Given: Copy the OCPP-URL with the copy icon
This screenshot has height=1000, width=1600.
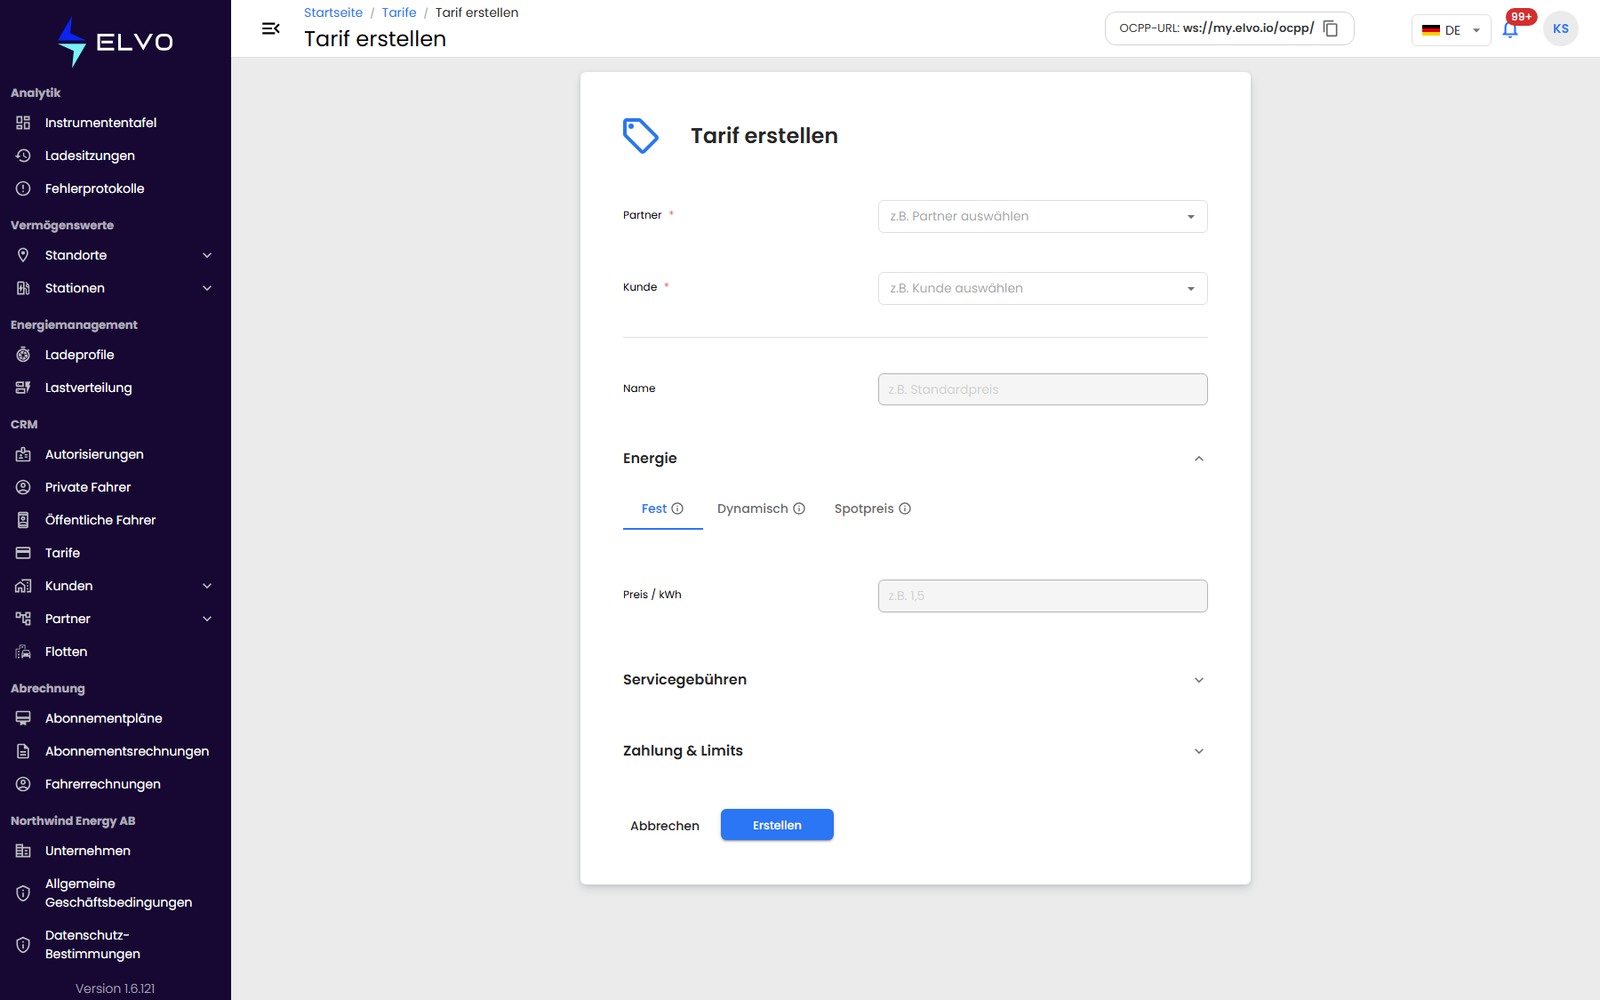Looking at the screenshot, I should pyautogui.click(x=1330, y=28).
